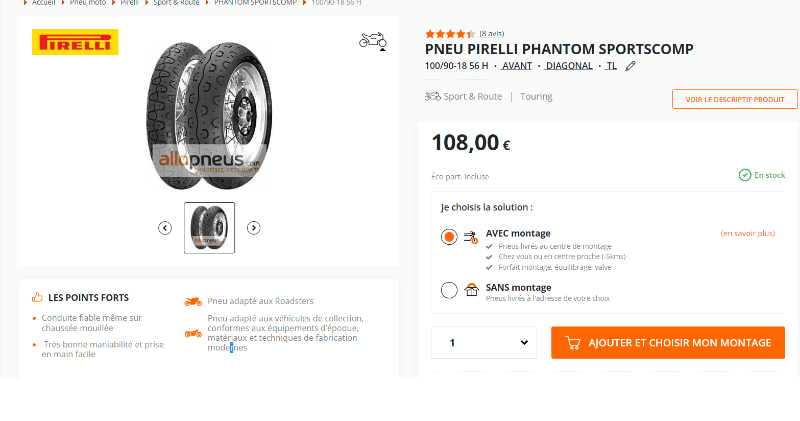Select the SANS montage option
The width and height of the screenshot is (800, 421).
click(449, 291)
